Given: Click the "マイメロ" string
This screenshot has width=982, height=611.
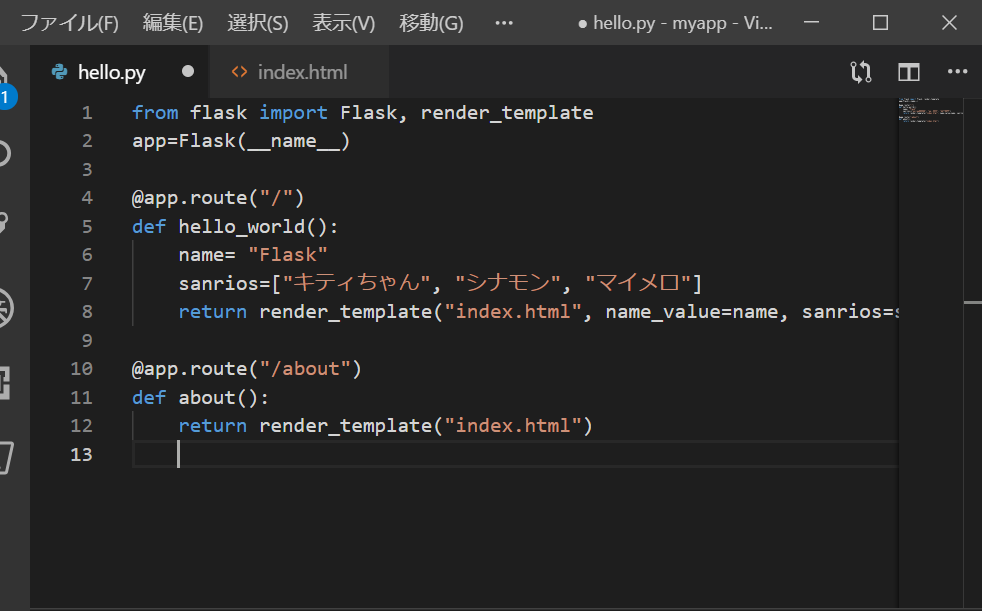Looking at the screenshot, I should (638, 283).
